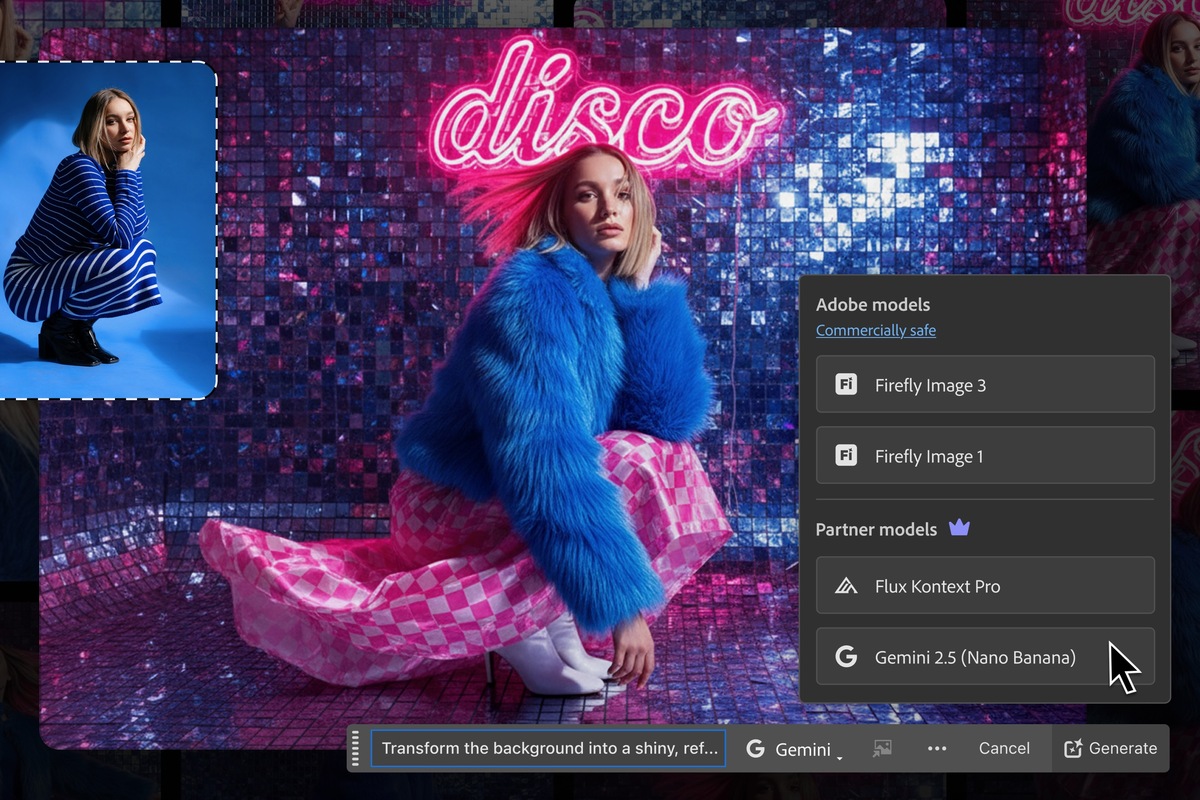
Task: Select the Firefly Image 3 model
Action: pyautogui.click(x=985, y=385)
